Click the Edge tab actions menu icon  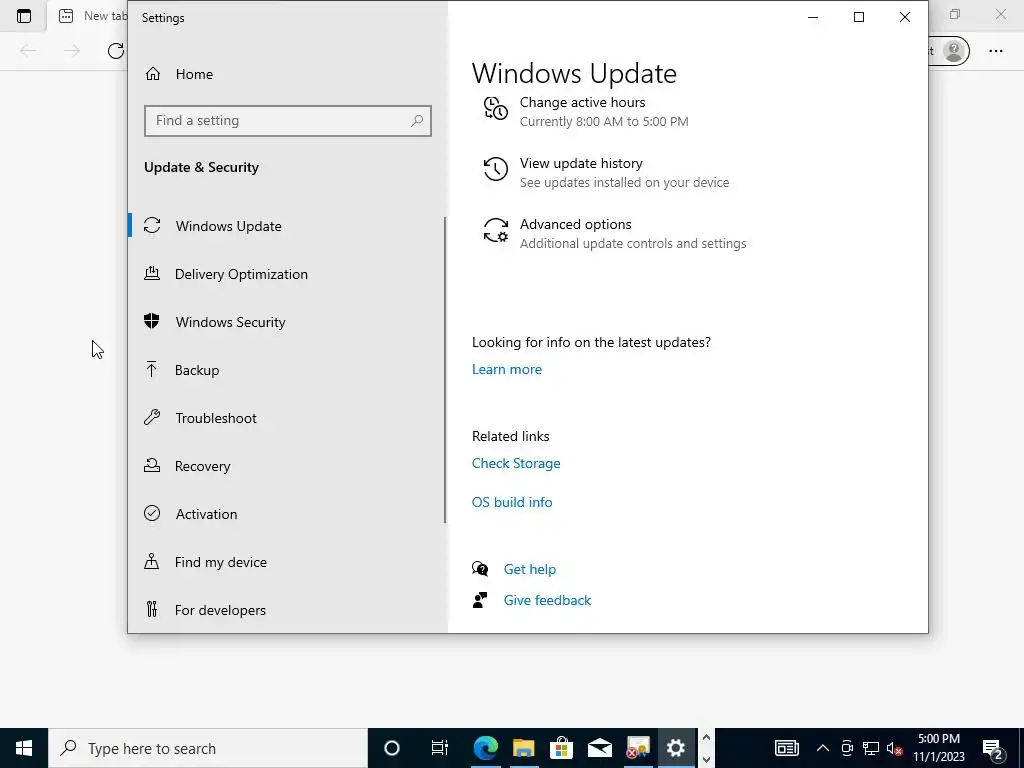pyautogui.click(x=24, y=16)
